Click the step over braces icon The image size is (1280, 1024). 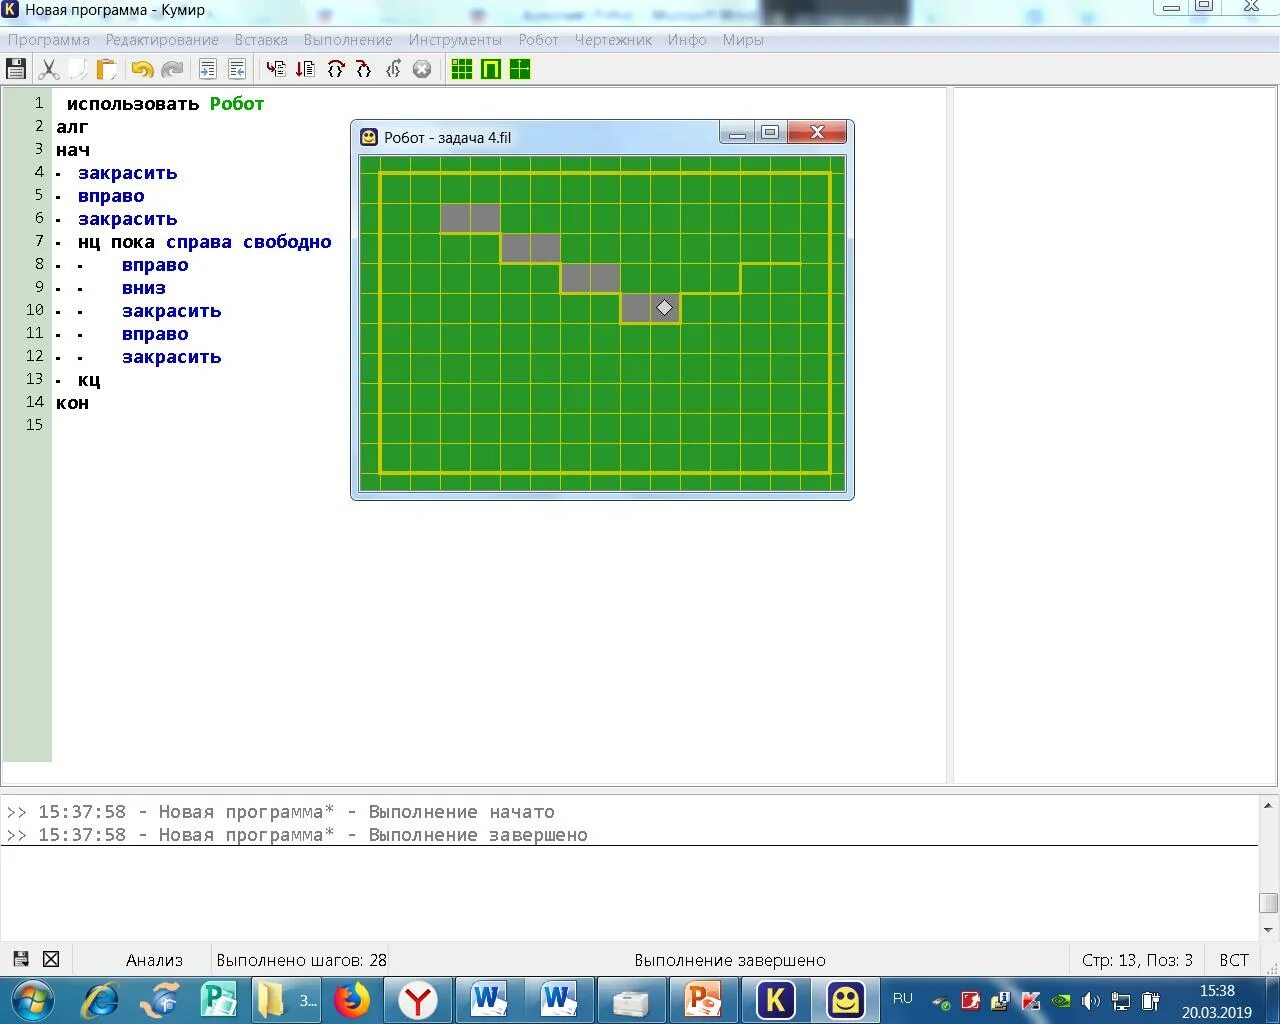336,69
